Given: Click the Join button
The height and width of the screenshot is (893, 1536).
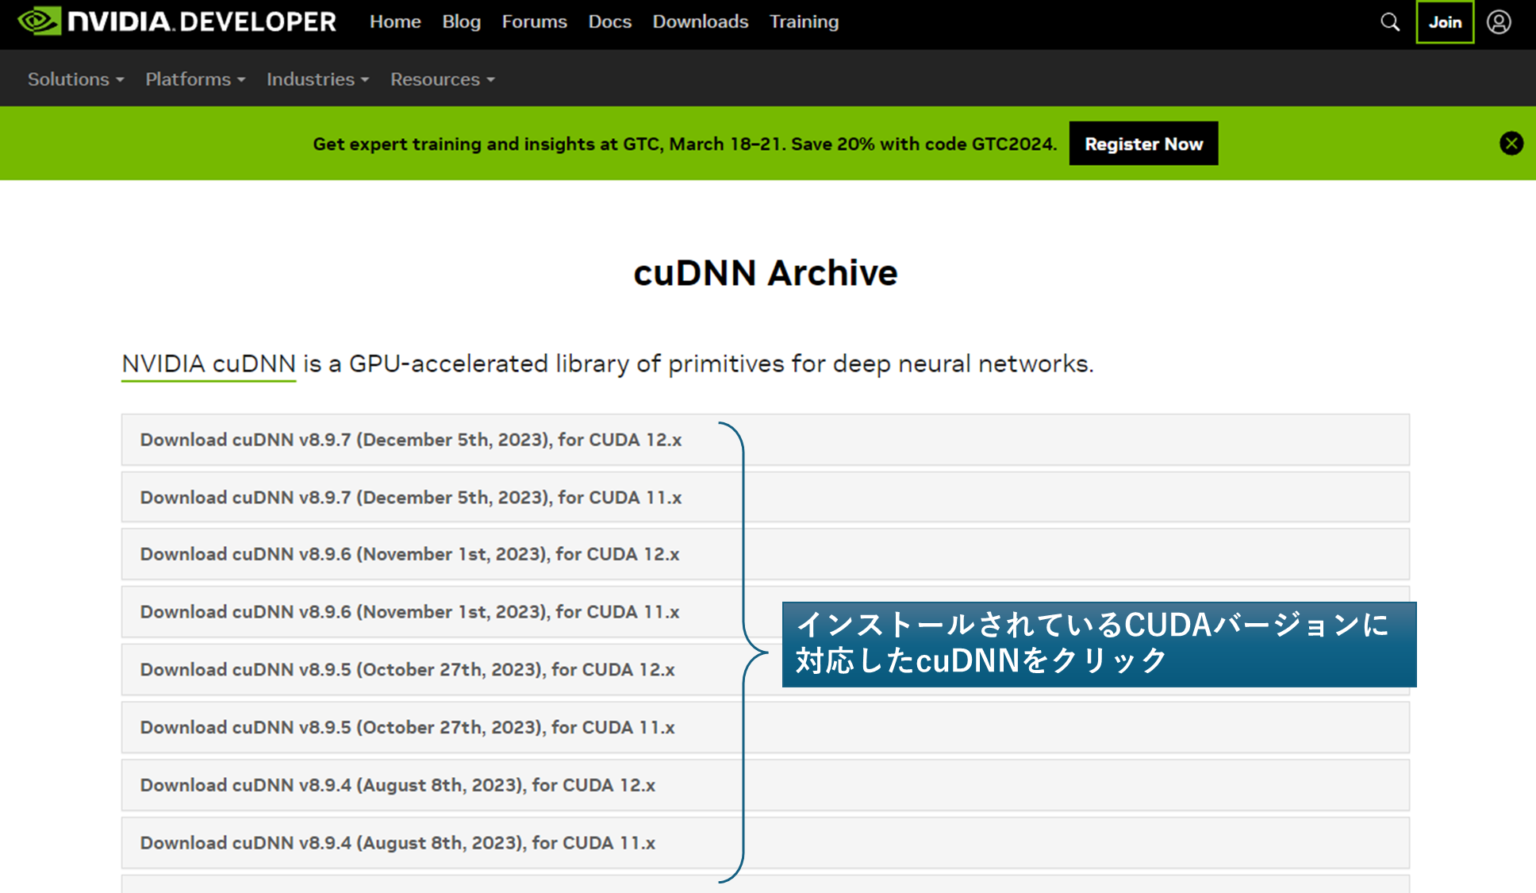Looking at the screenshot, I should [x=1445, y=22].
